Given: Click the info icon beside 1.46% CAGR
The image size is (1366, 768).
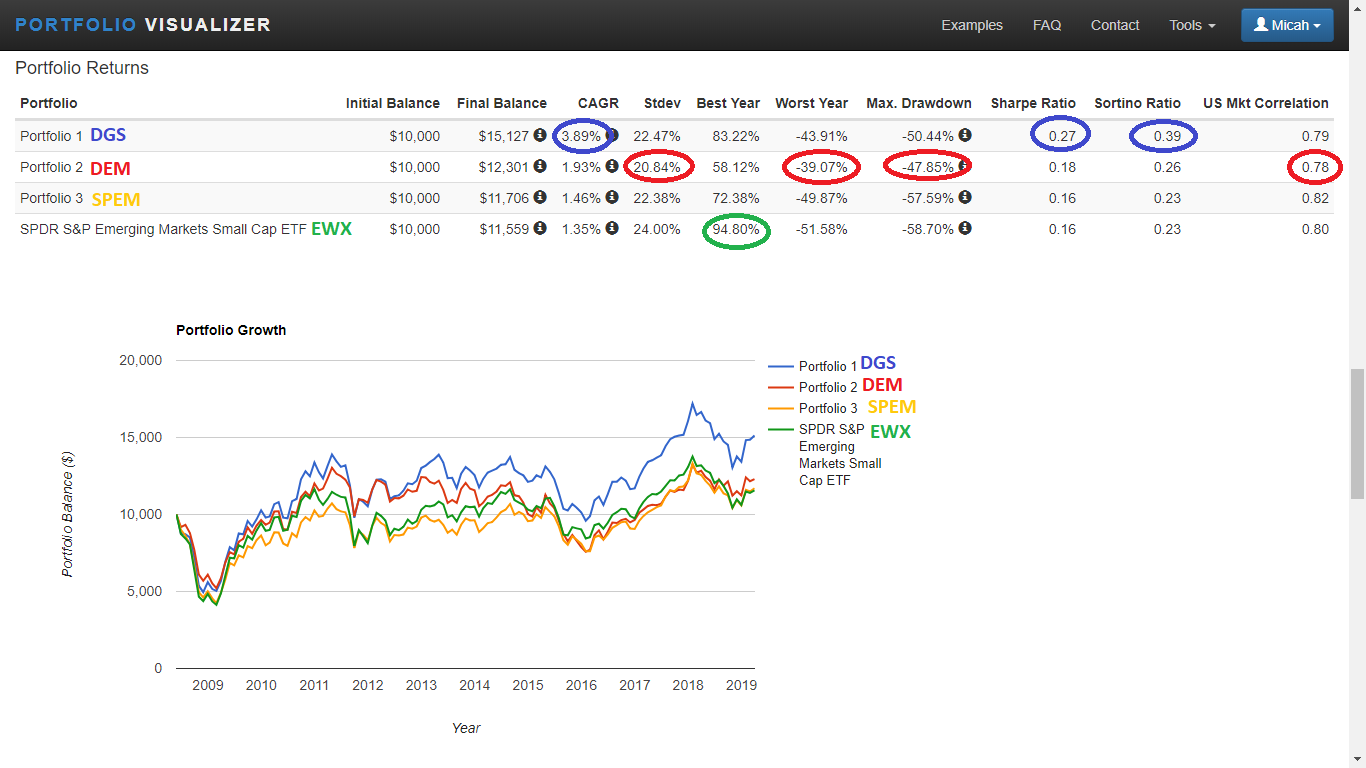Looking at the screenshot, I should click(612, 198).
